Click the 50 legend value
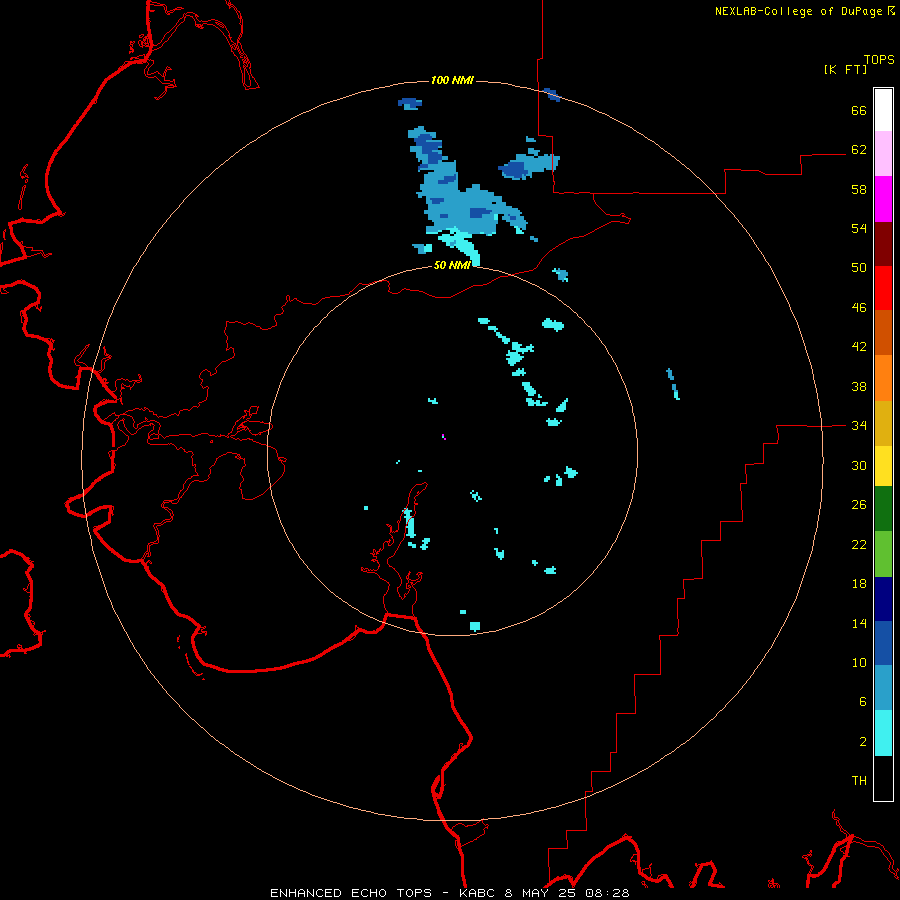 859,267
